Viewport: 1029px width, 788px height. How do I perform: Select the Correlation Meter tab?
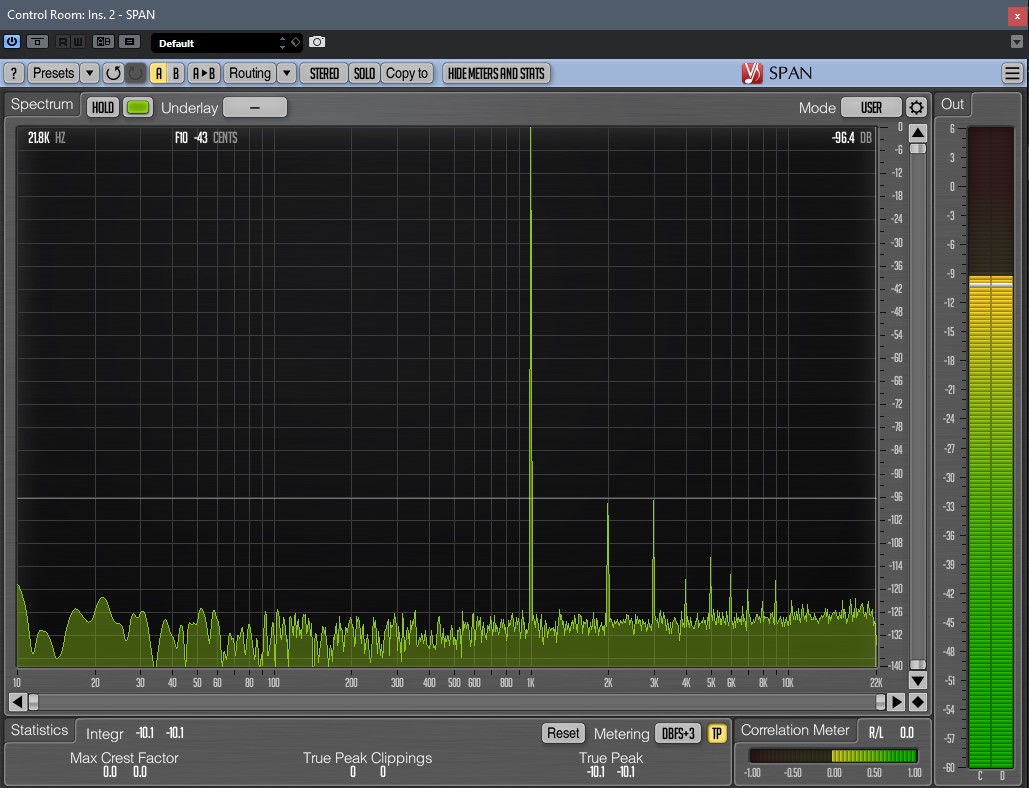tap(795, 730)
